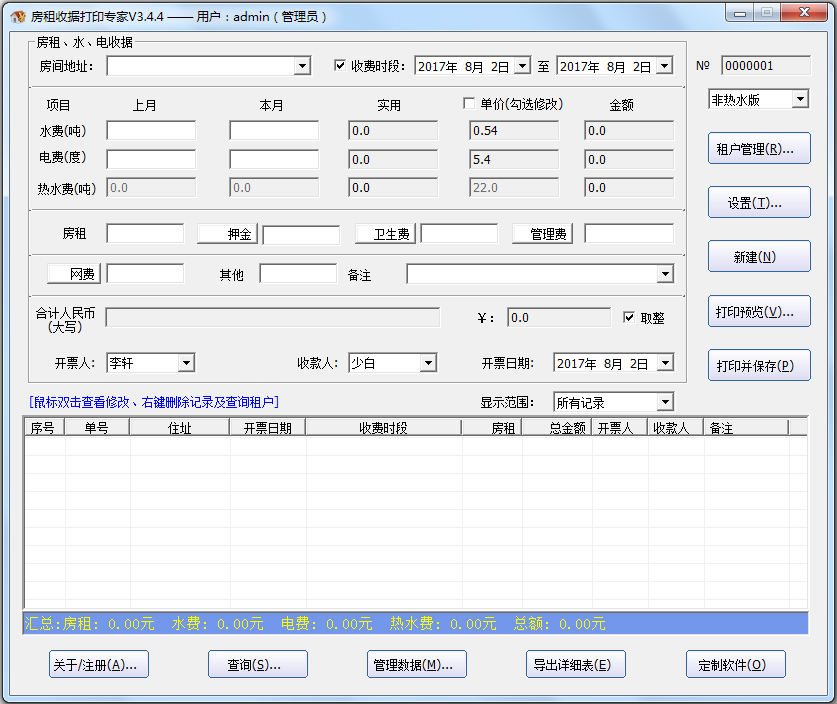Open the 开票日期 date picker
Image resolution: width=837 pixels, height=704 pixels.
click(666, 363)
